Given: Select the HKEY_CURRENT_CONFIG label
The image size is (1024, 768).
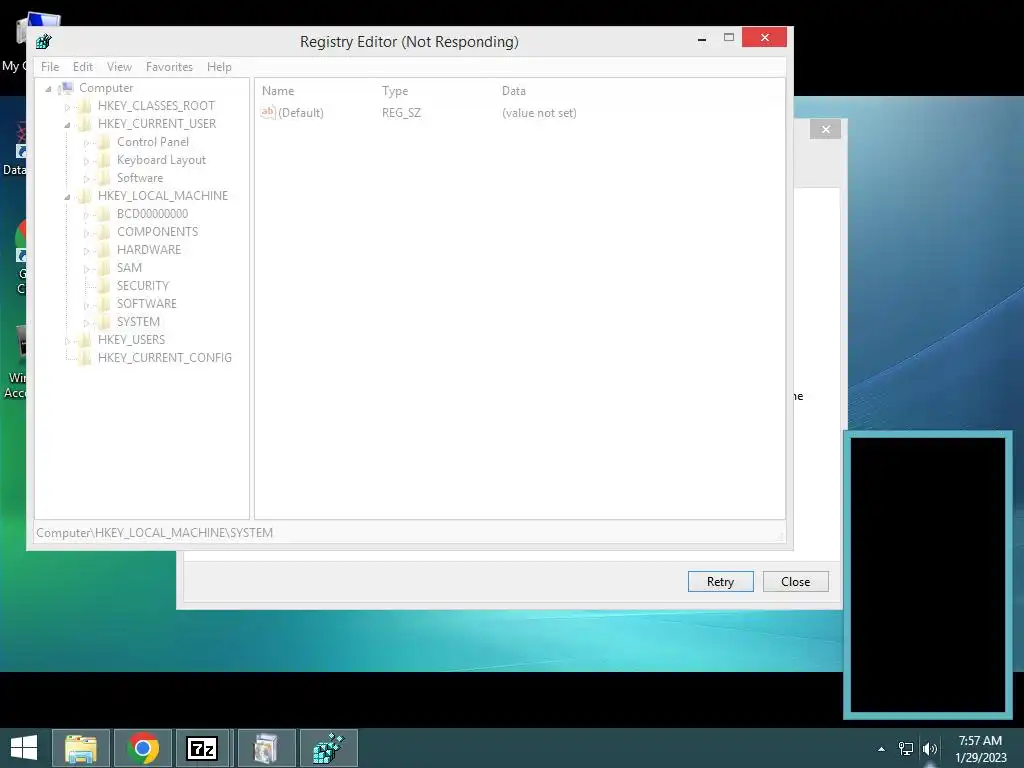Looking at the screenshot, I should click(165, 358).
